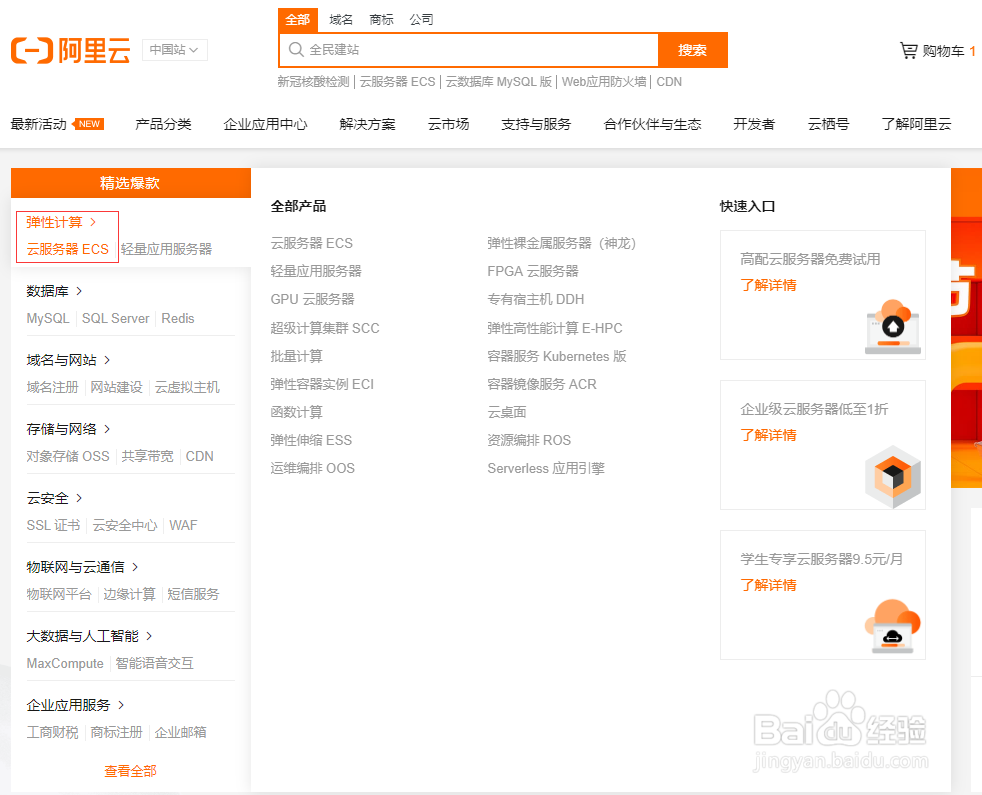Open the 产品分类 menu
This screenshot has height=795, width=982.
click(163, 124)
